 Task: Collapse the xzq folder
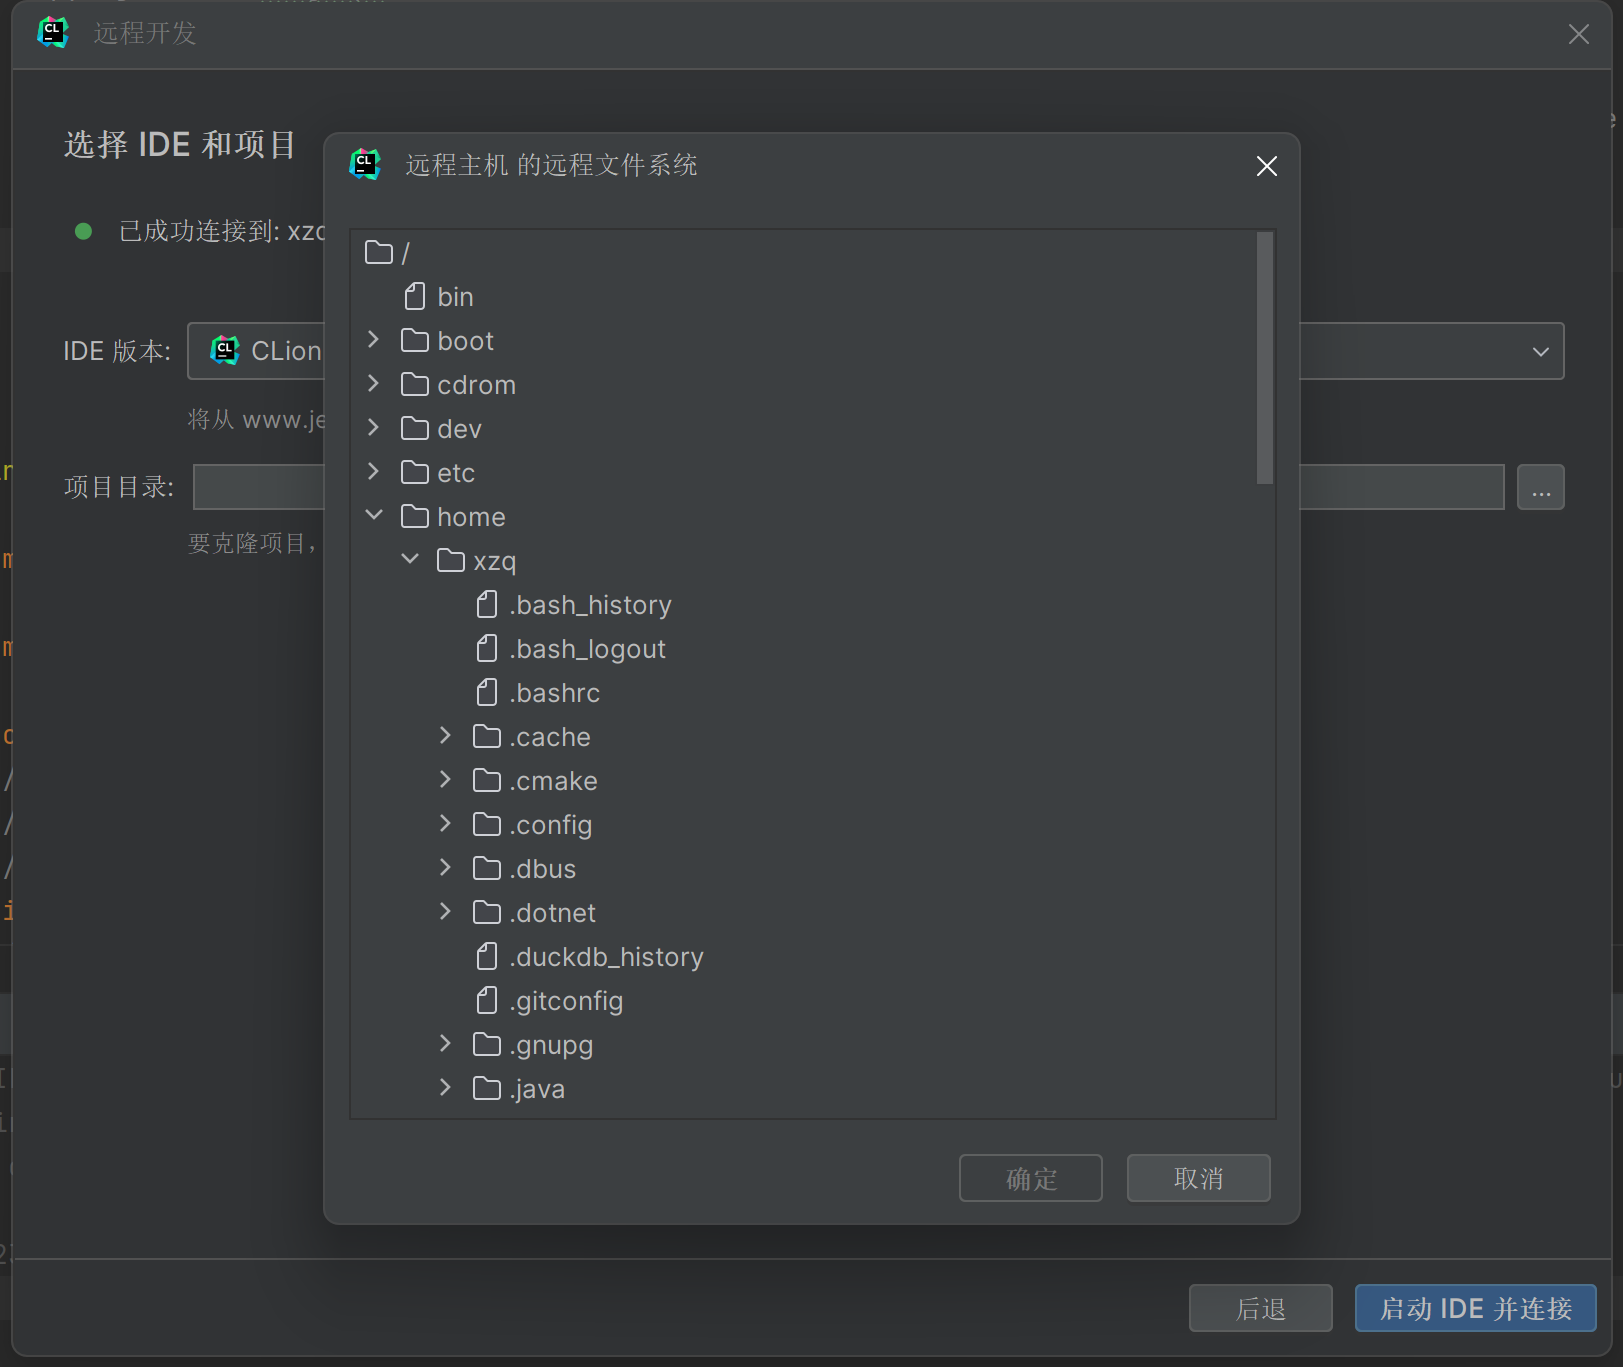tap(409, 559)
